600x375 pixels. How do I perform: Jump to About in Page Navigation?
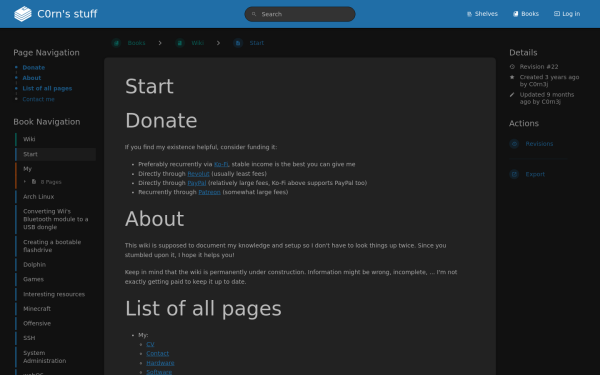(32, 78)
